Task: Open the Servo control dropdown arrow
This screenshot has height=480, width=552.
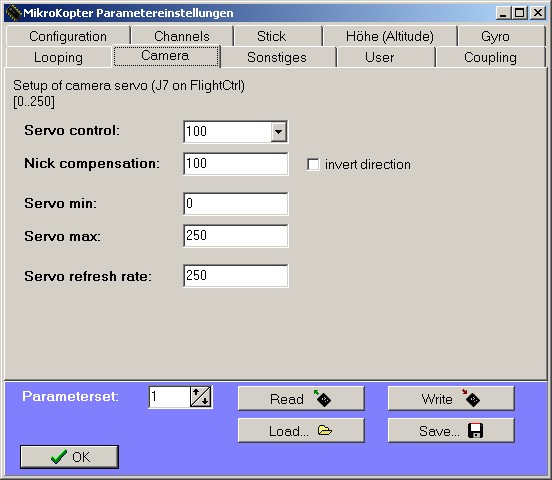Action: click(278, 132)
